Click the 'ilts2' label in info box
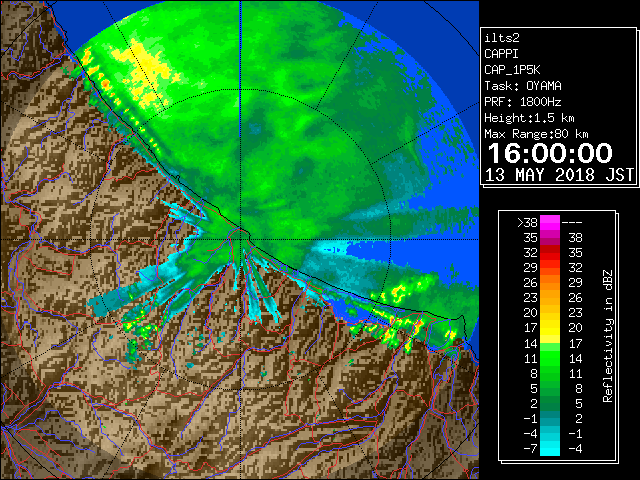Viewport: 640px width, 480px height. (502, 38)
